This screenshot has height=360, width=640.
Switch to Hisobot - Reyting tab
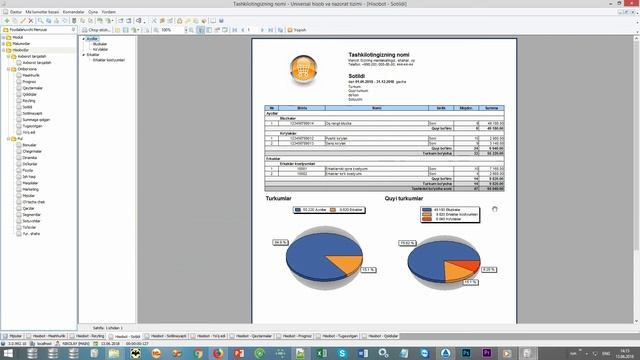click(x=87, y=336)
